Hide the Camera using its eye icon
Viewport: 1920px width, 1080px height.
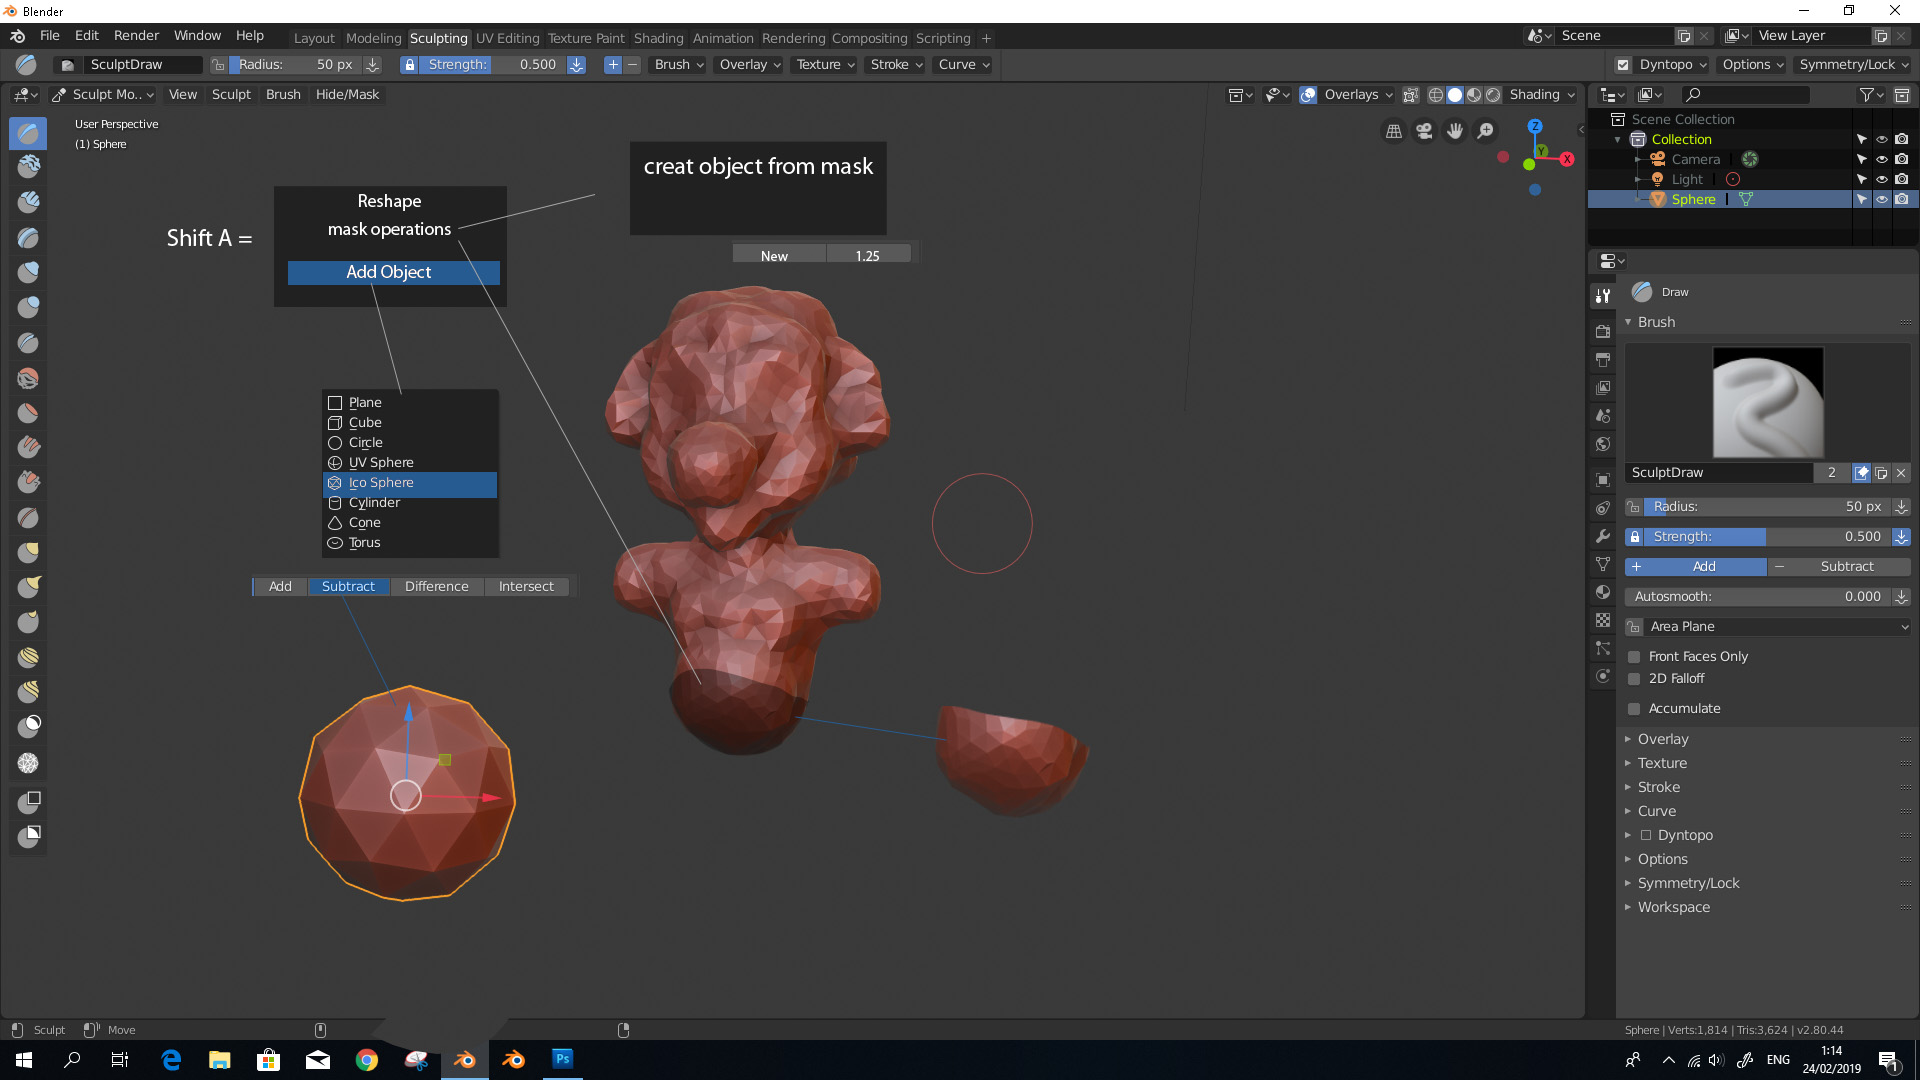(x=1881, y=159)
